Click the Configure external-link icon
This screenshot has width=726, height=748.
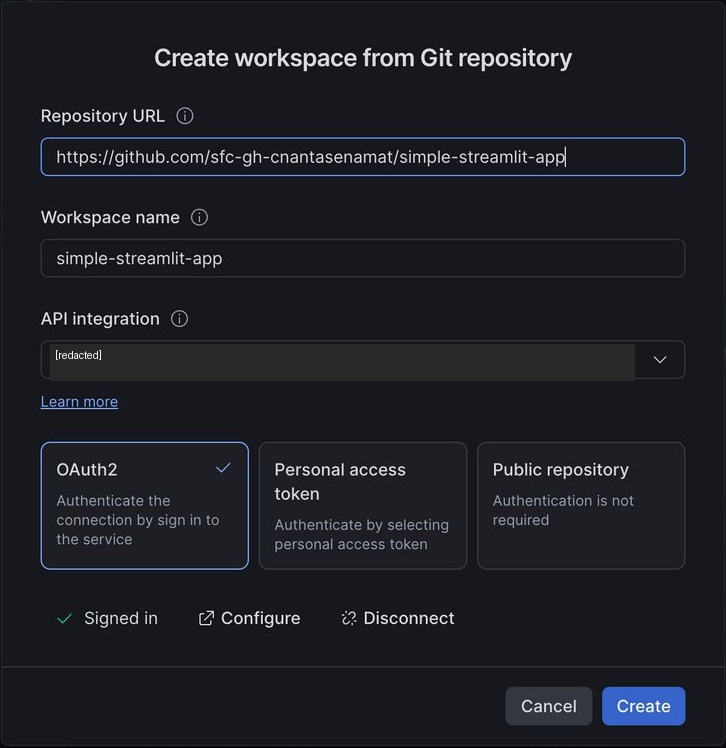click(206, 618)
